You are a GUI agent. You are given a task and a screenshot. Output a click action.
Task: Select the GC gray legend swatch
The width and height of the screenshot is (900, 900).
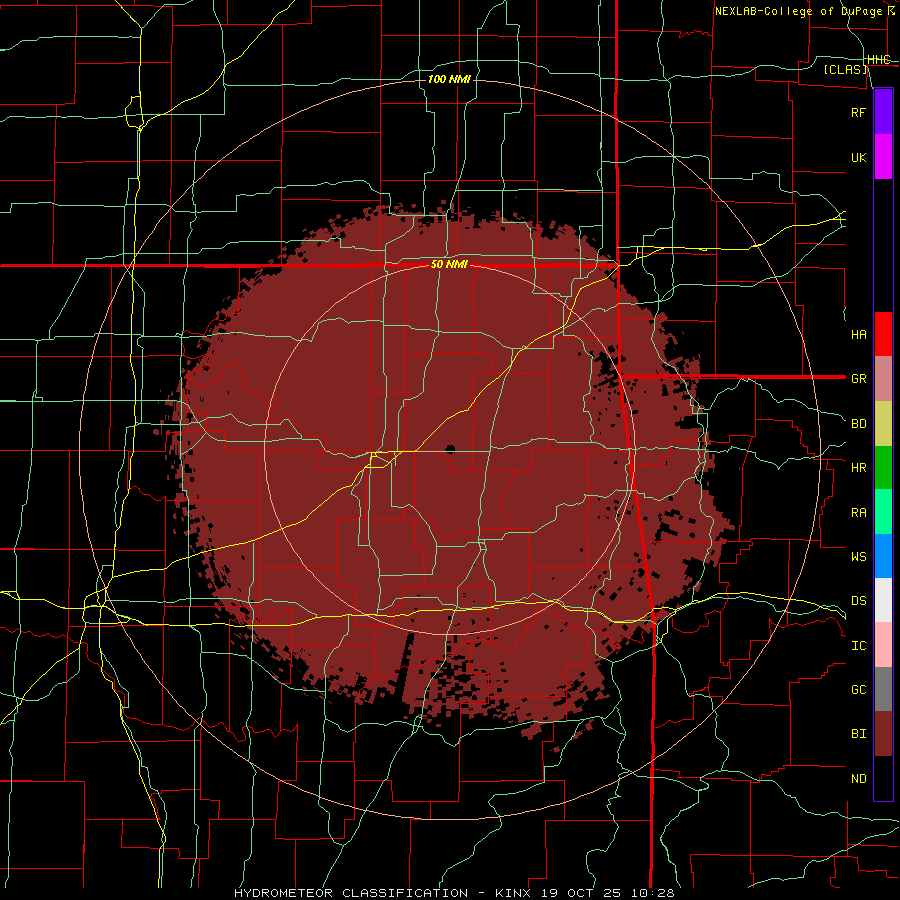click(883, 689)
